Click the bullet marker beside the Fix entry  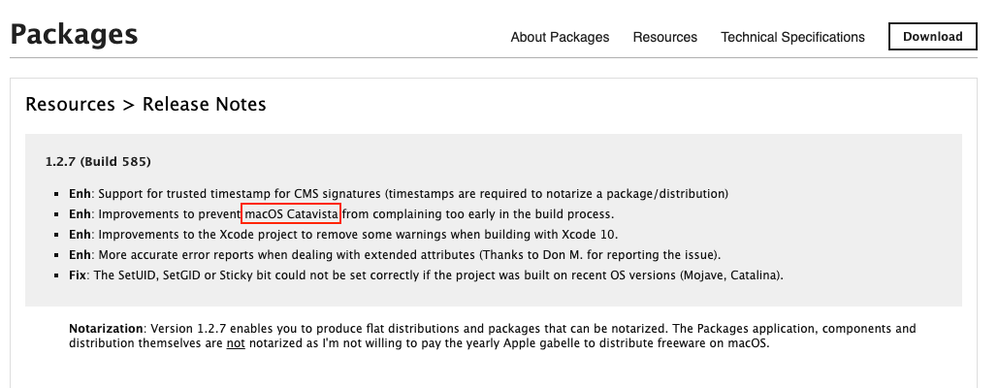pos(57,277)
